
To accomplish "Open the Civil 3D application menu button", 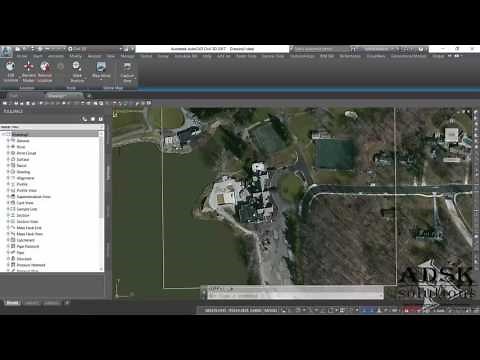I will (x=6, y=52).
